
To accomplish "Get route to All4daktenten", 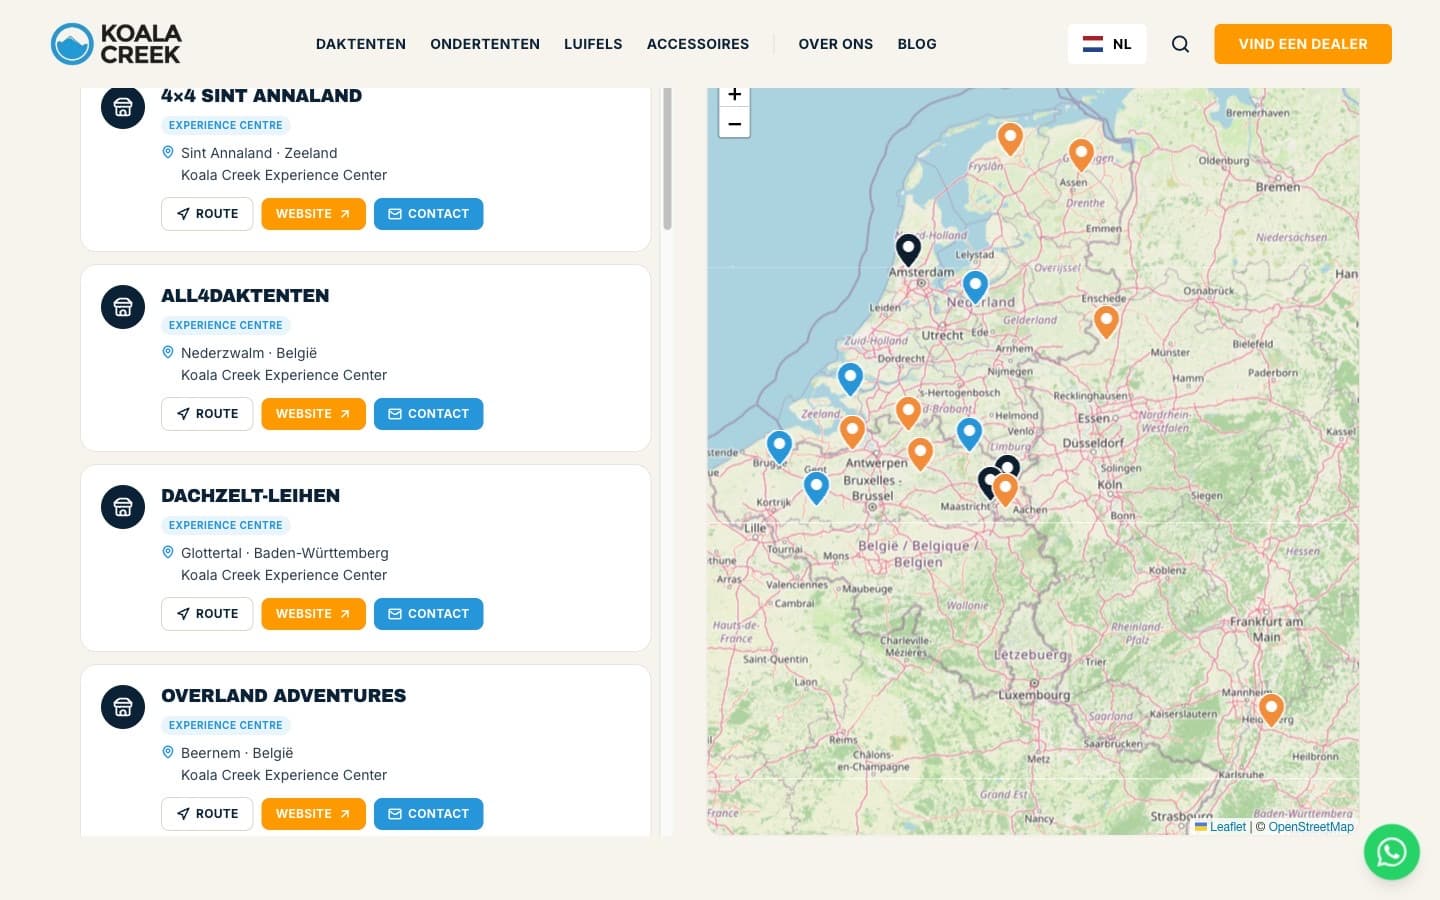I will [207, 414].
